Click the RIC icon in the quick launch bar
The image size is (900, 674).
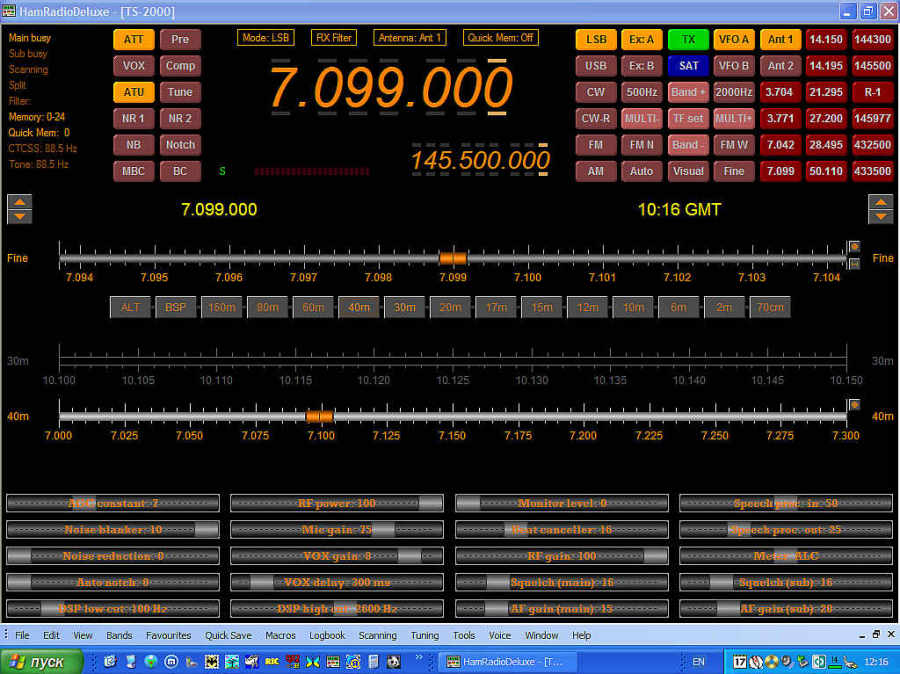(271, 662)
